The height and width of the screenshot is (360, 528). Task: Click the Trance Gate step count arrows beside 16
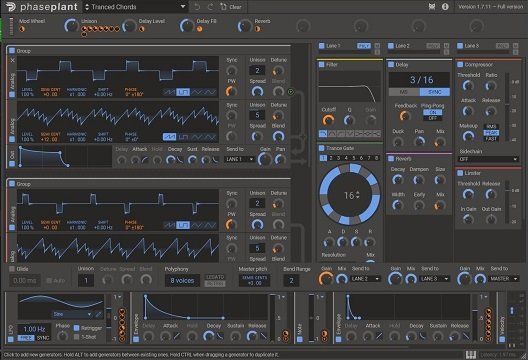pyautogui.click(x=357, y=195)
